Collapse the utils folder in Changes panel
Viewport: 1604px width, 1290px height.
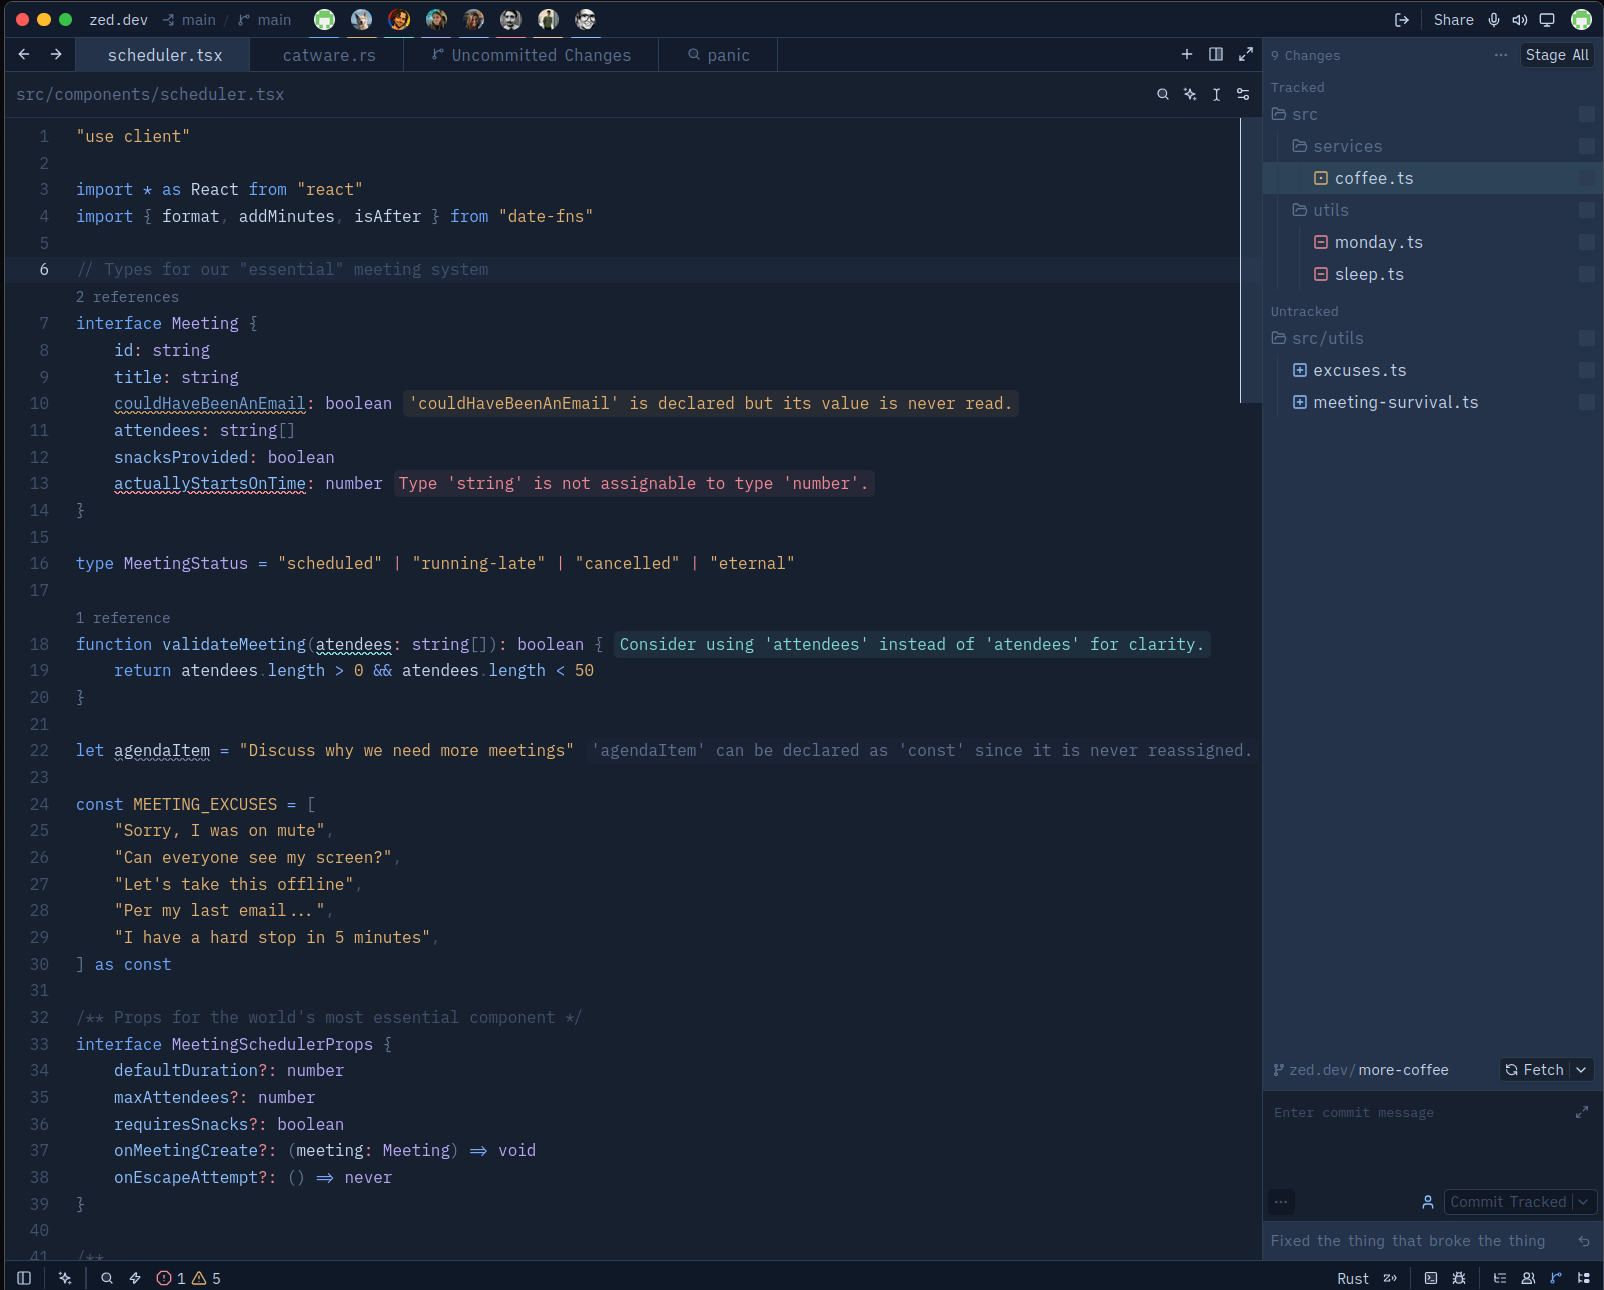pos(1433,210)
